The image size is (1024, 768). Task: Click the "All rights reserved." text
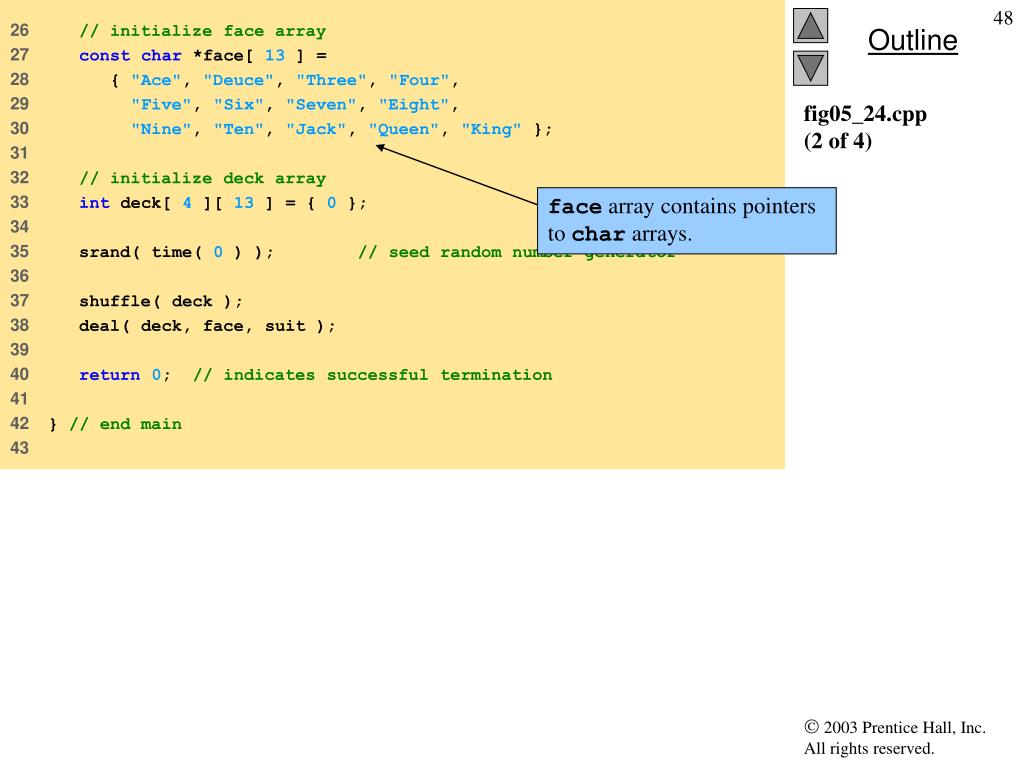[x=869, y=748]
